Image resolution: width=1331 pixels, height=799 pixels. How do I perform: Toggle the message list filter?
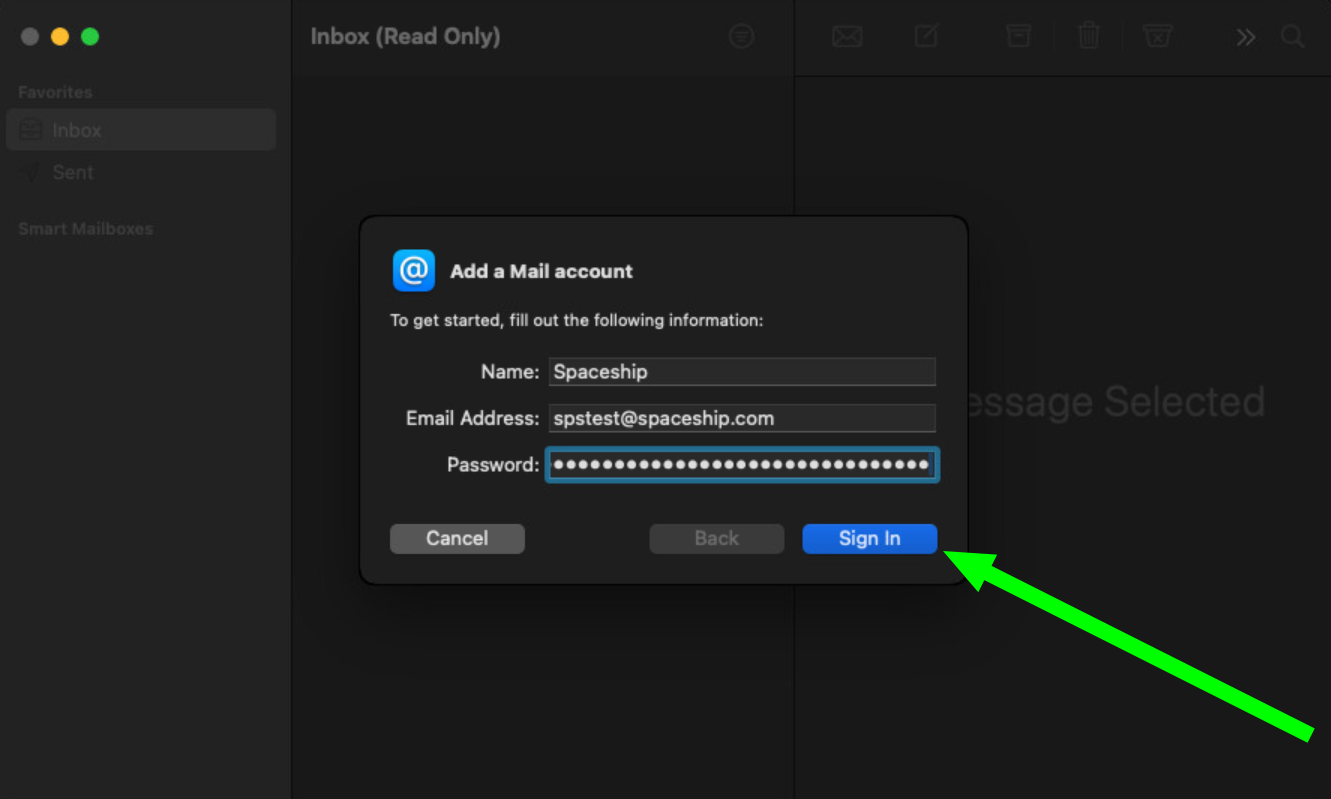point(741,36)
